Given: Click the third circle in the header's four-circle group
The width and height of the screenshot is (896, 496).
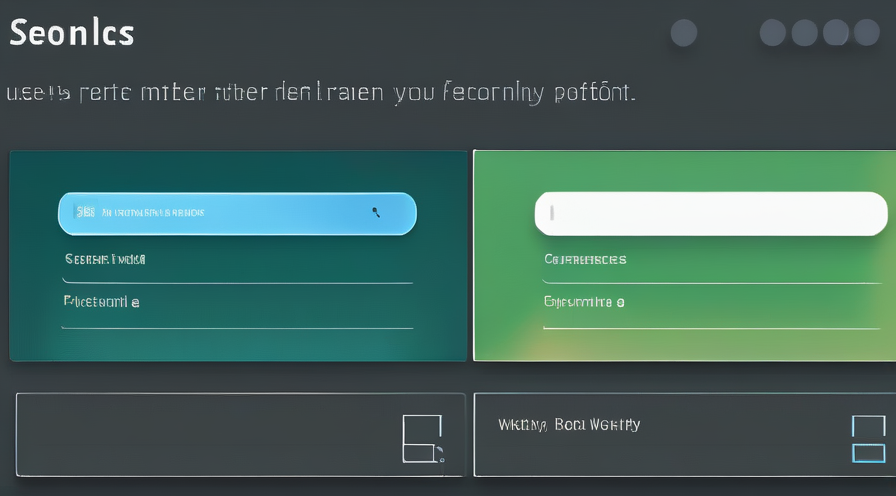Looking at the screenshot, I should point(836,33).
